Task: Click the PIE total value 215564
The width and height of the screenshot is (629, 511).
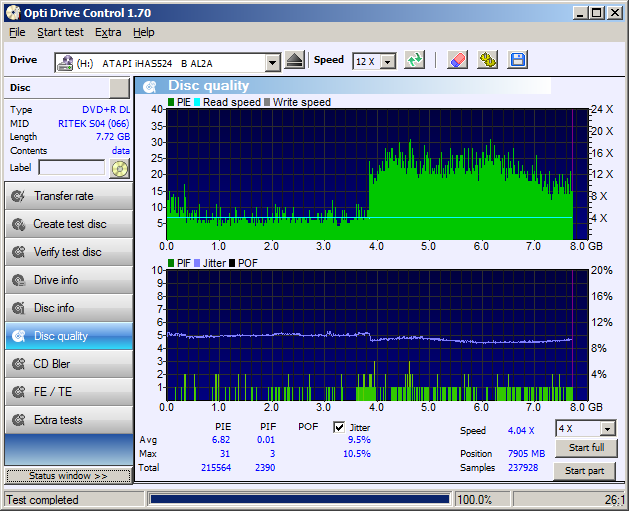Action: pos(216,468)
